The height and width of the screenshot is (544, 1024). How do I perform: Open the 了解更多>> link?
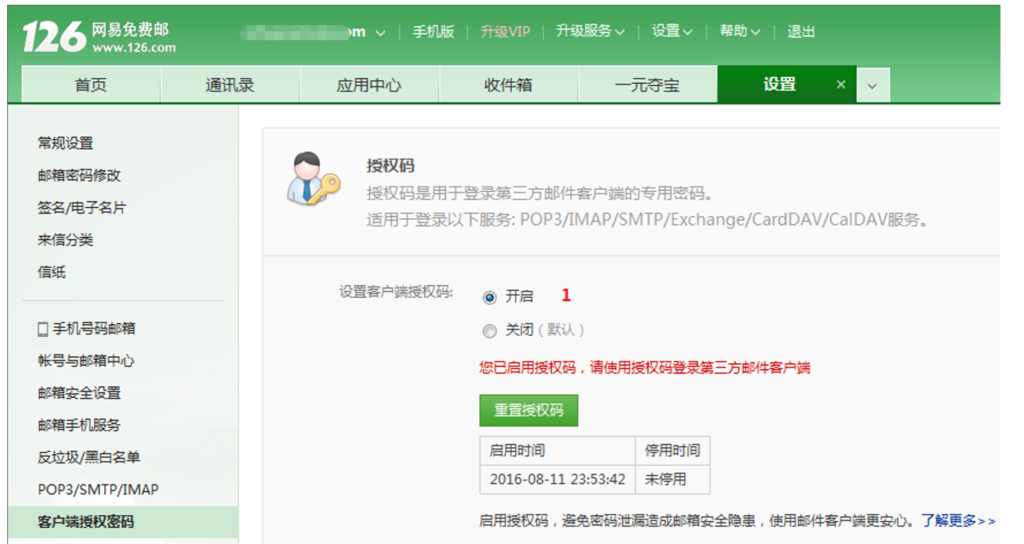[x=958, y=520]
